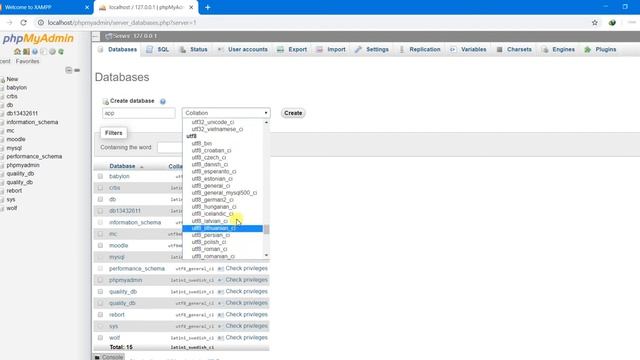Open a new browser tab with plus icon
640x360 pixels.
(207, 7)
